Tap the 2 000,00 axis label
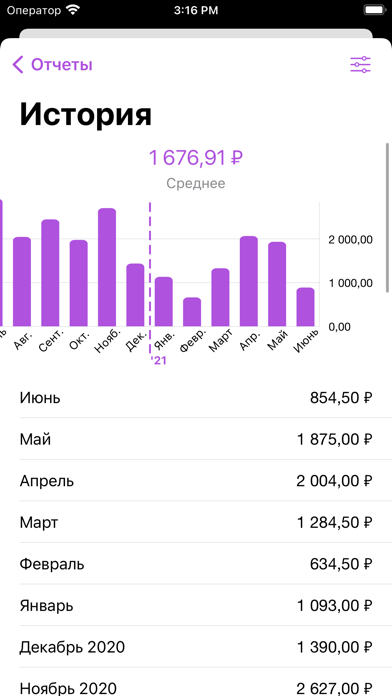The width and height of the screenshot is (392, 696). pyautogui.click(x=350, y=240)
